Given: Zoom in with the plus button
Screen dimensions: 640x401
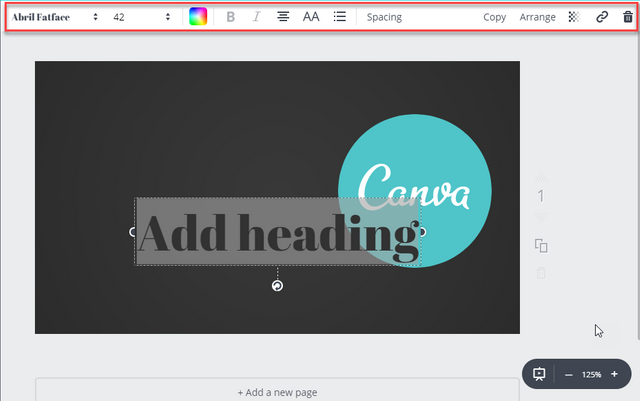Looking at the screenshot, I should [x=614, y=374].
